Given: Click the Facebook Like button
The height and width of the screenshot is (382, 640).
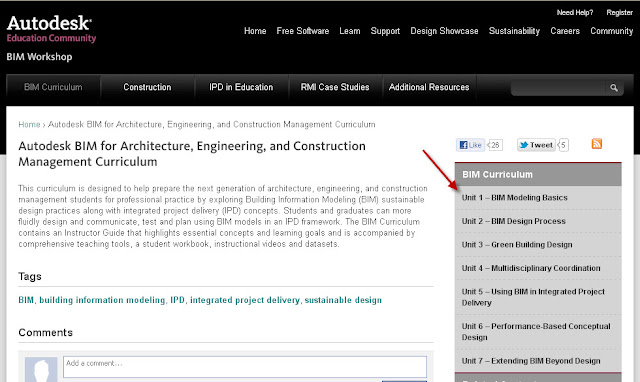Looking at the screenshot, I should (x=470, y=145).
